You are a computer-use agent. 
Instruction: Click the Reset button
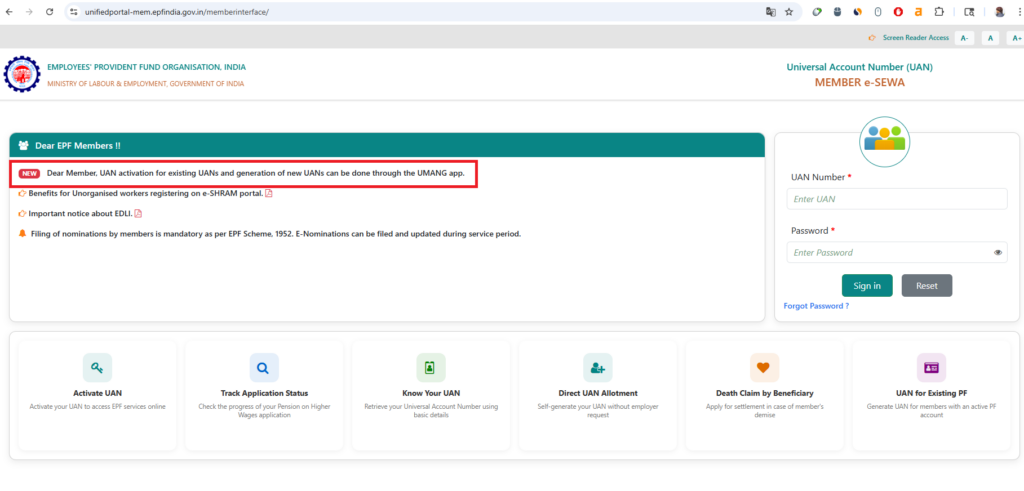point(926,286)
